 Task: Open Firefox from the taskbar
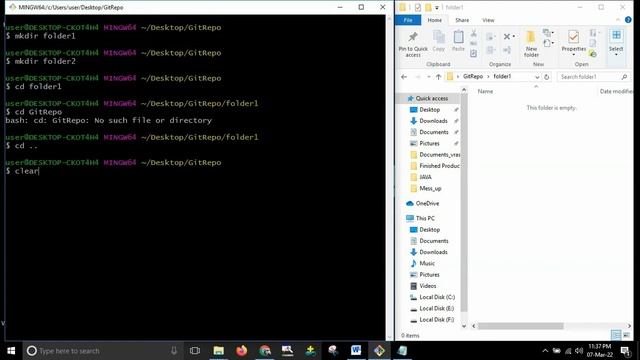pos(242,351)
